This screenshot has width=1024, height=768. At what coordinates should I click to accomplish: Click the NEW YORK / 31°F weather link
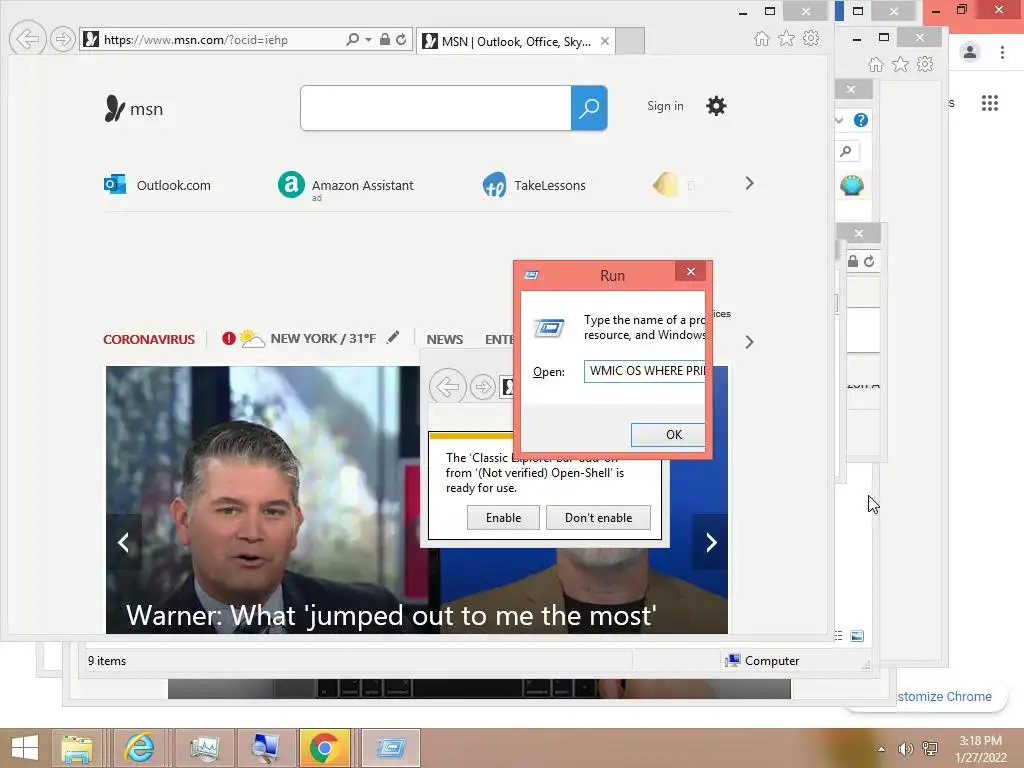323,338
